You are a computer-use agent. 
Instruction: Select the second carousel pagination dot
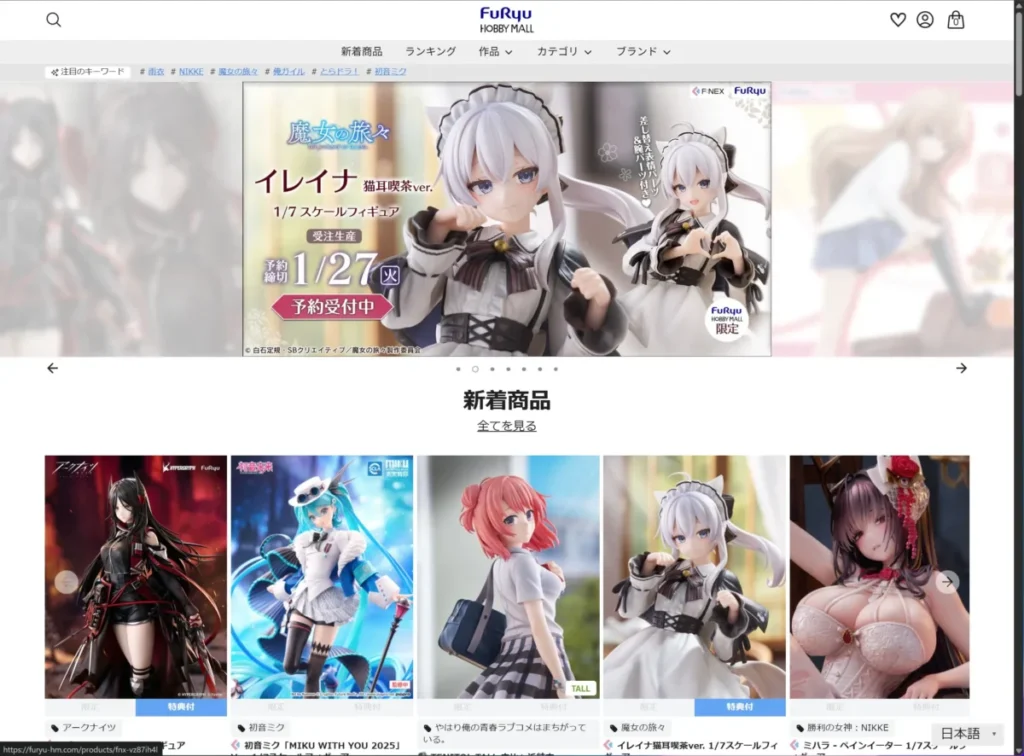tap(474, 369)
